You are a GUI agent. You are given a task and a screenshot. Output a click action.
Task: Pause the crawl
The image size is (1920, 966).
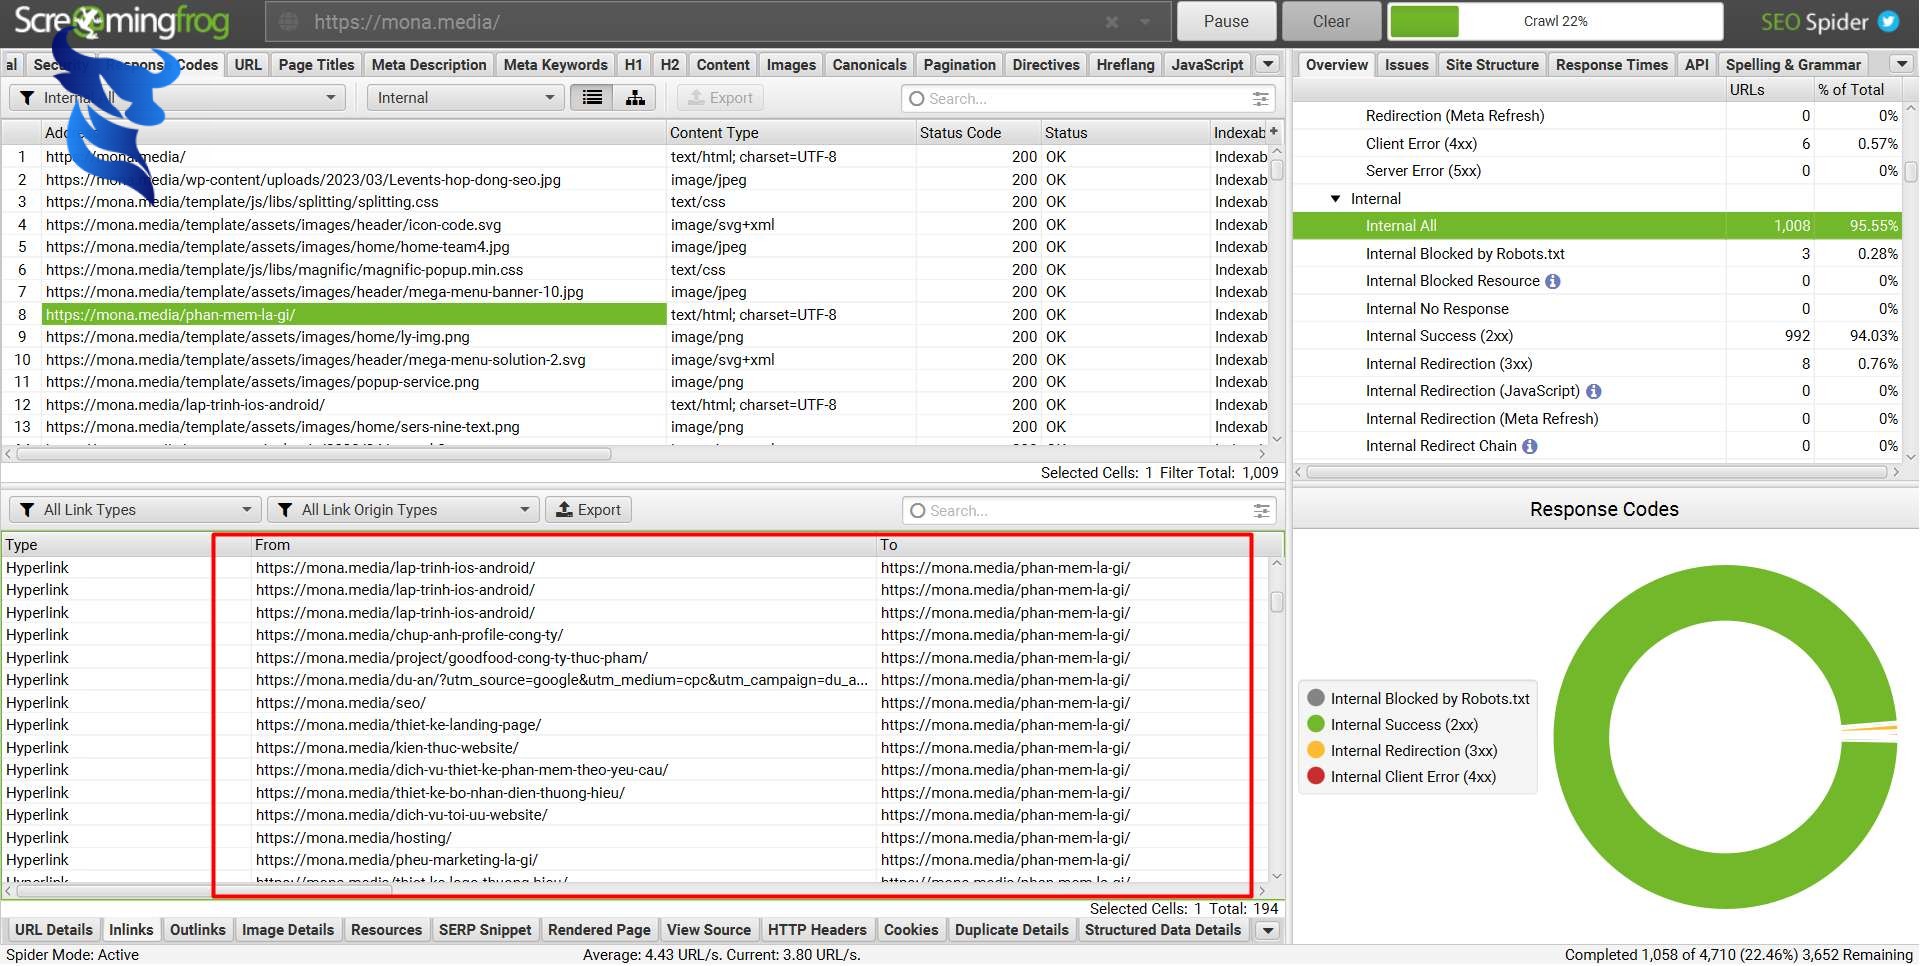click(1226, 21)
